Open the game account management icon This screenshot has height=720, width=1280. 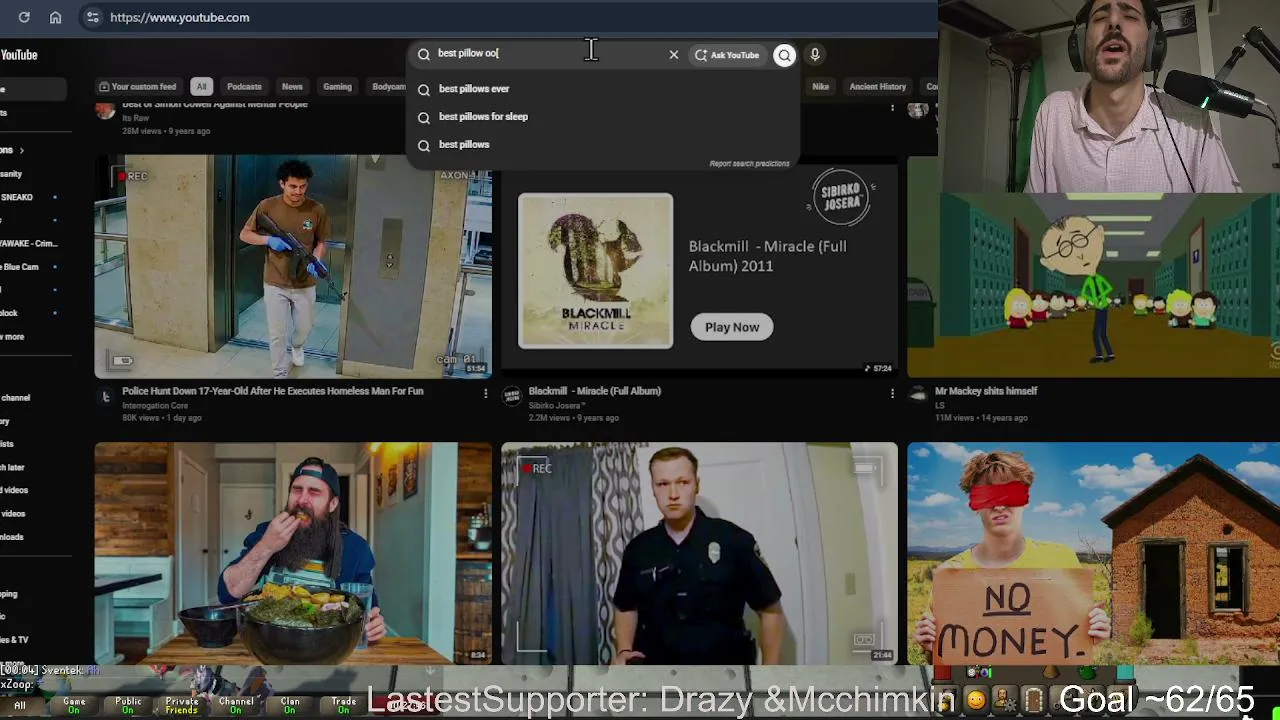click(x=1003, y=700)
